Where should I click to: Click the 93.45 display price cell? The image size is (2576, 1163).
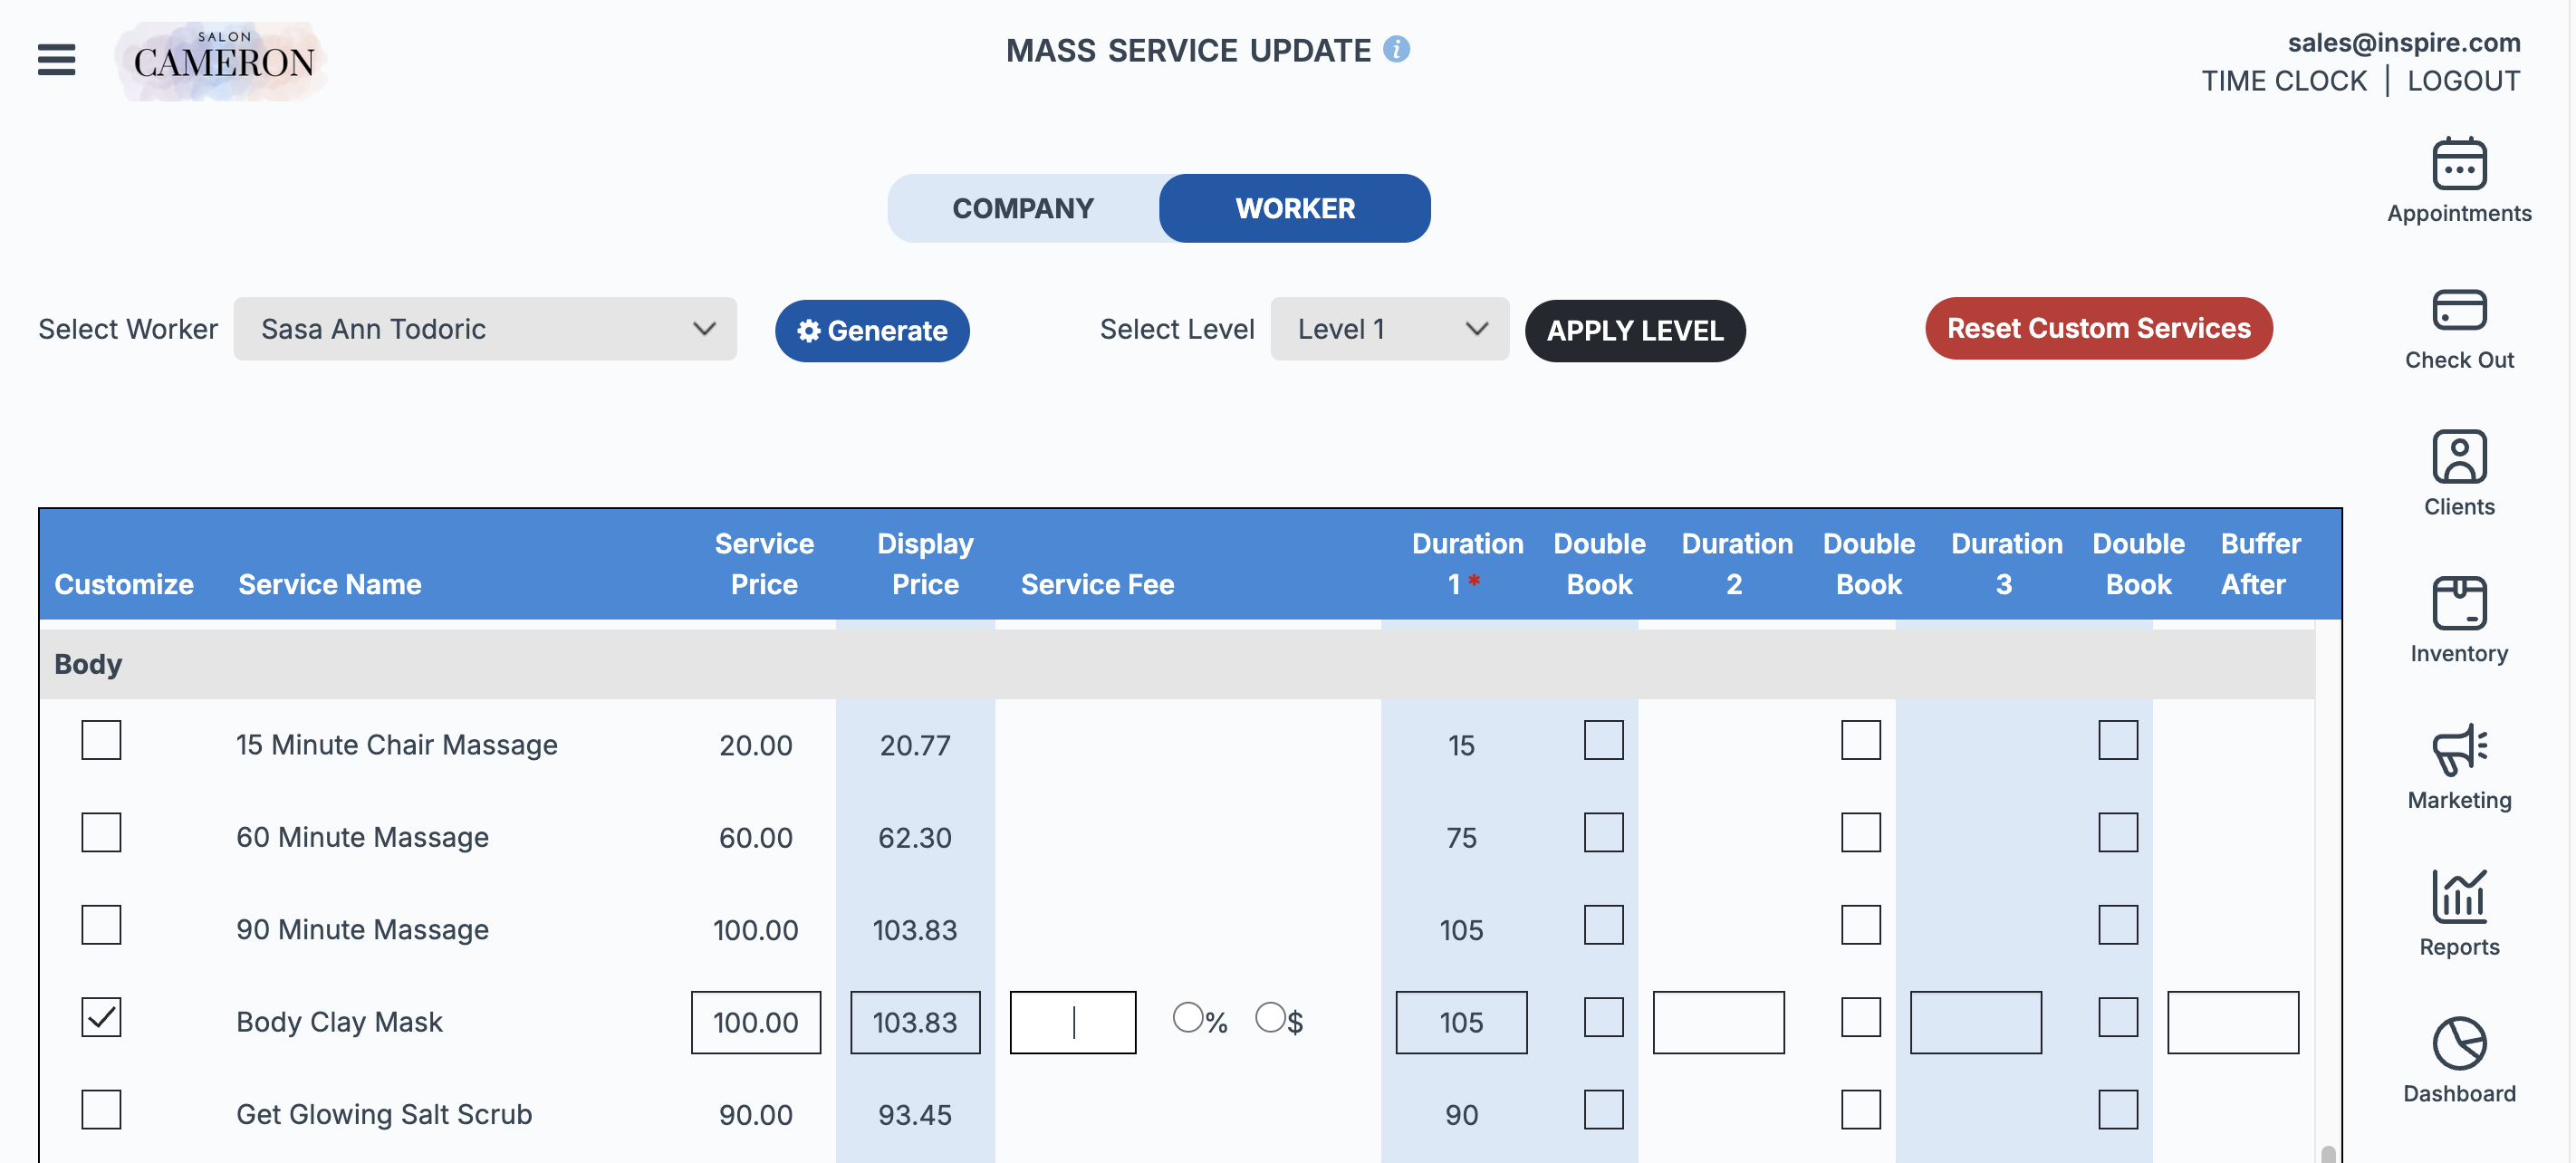(914, 1115)
